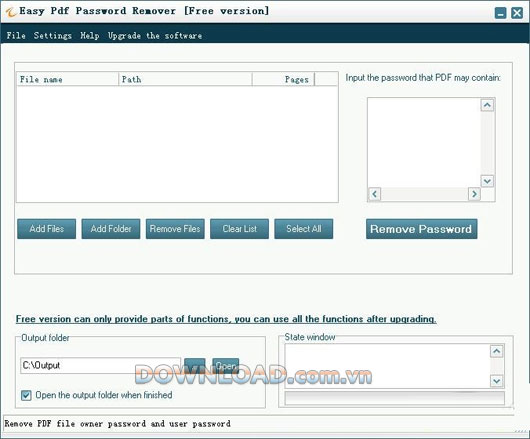Image resolution: width=530 pixels, height=439 pixels.
Task: Minimize the Easy Pdf Password Remover window
Action: (x=500, y=13)
